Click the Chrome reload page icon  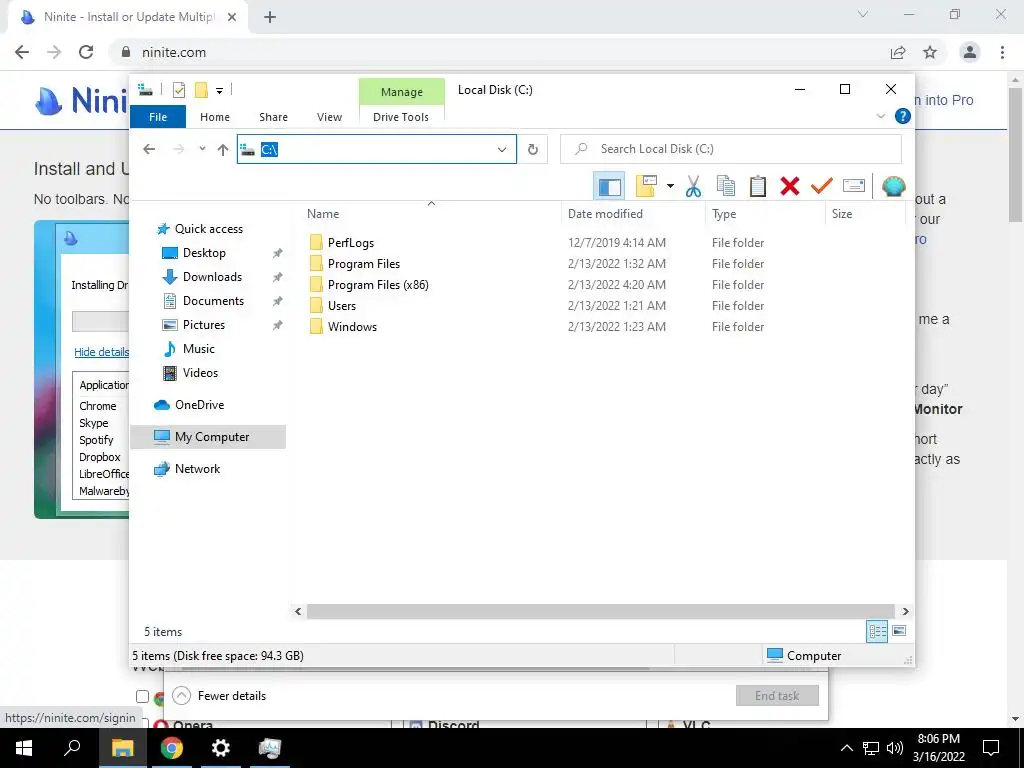click(x=86, y=52)
